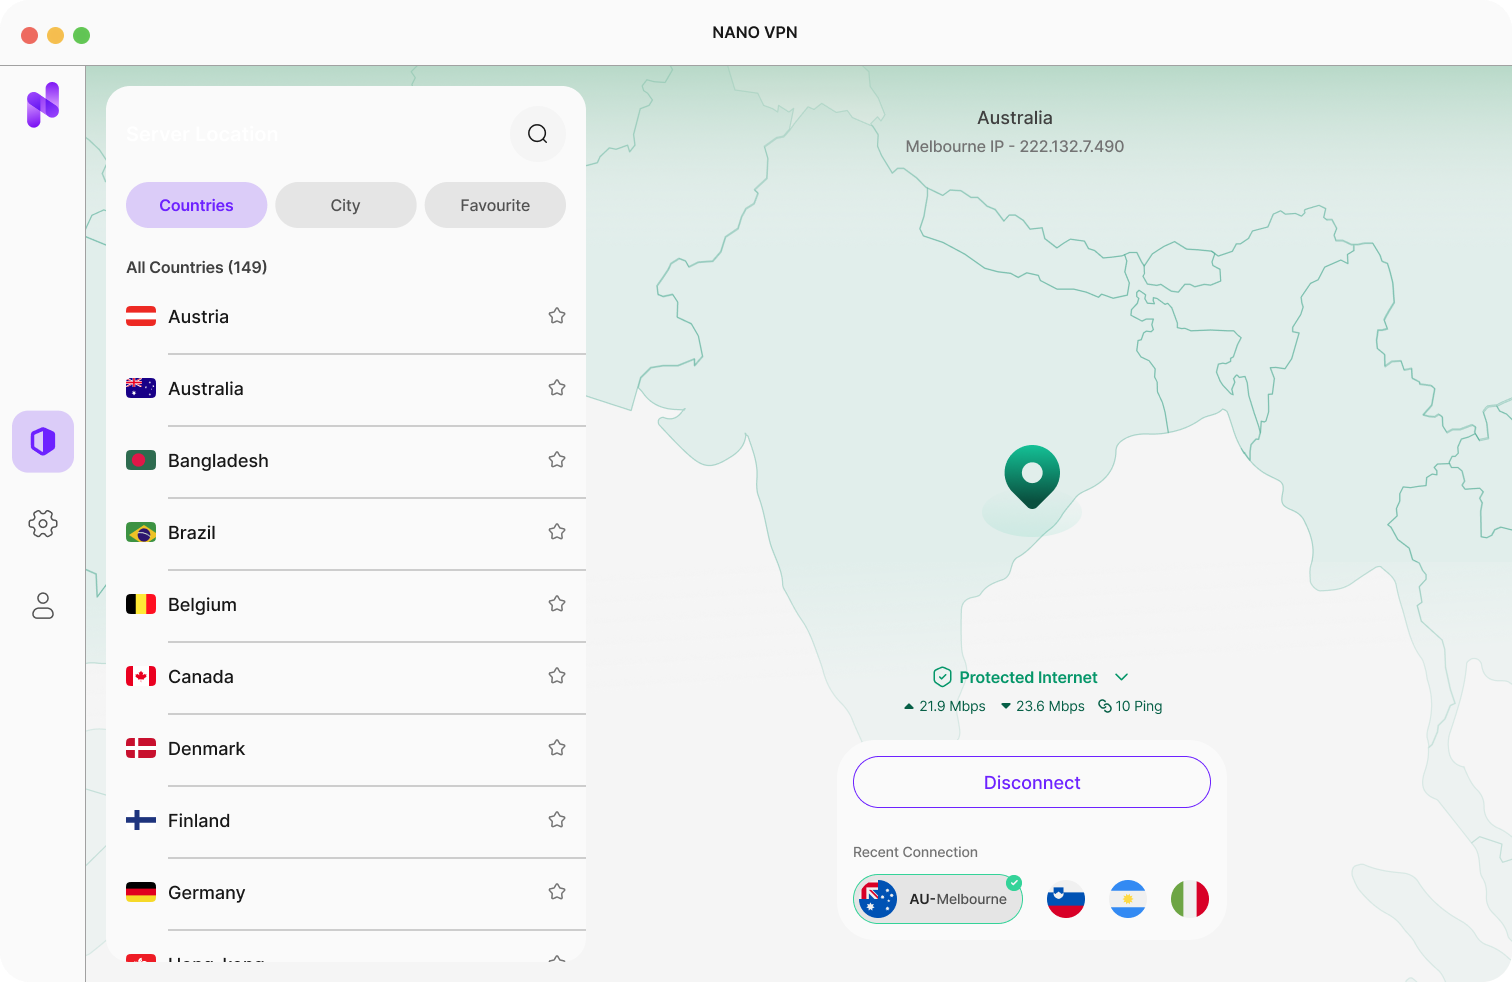Screen dimensions: 1512x982
Task: Favourite Bangladesh with its star
Action: [557, 460]
